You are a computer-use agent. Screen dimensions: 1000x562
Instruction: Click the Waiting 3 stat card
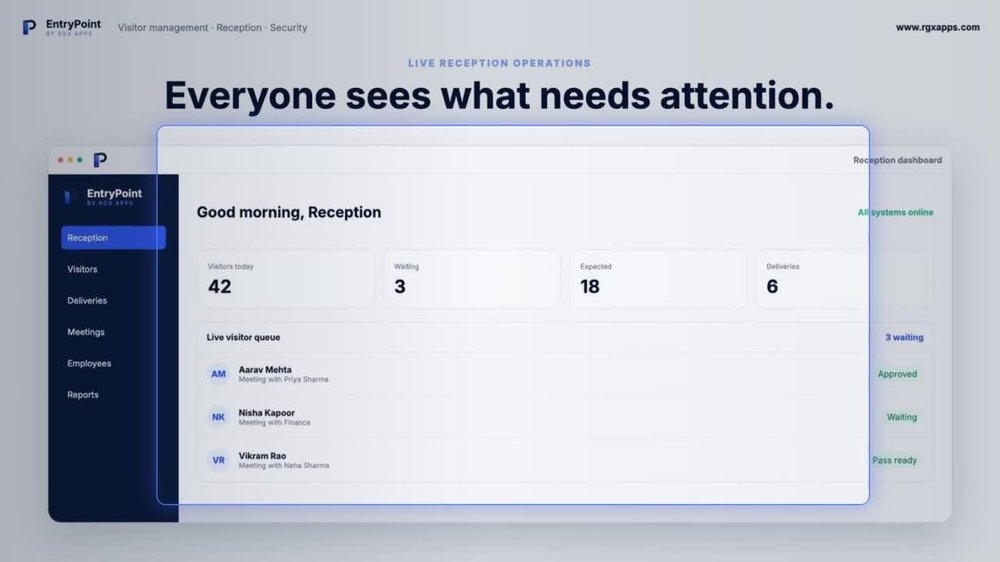[472, 279]
